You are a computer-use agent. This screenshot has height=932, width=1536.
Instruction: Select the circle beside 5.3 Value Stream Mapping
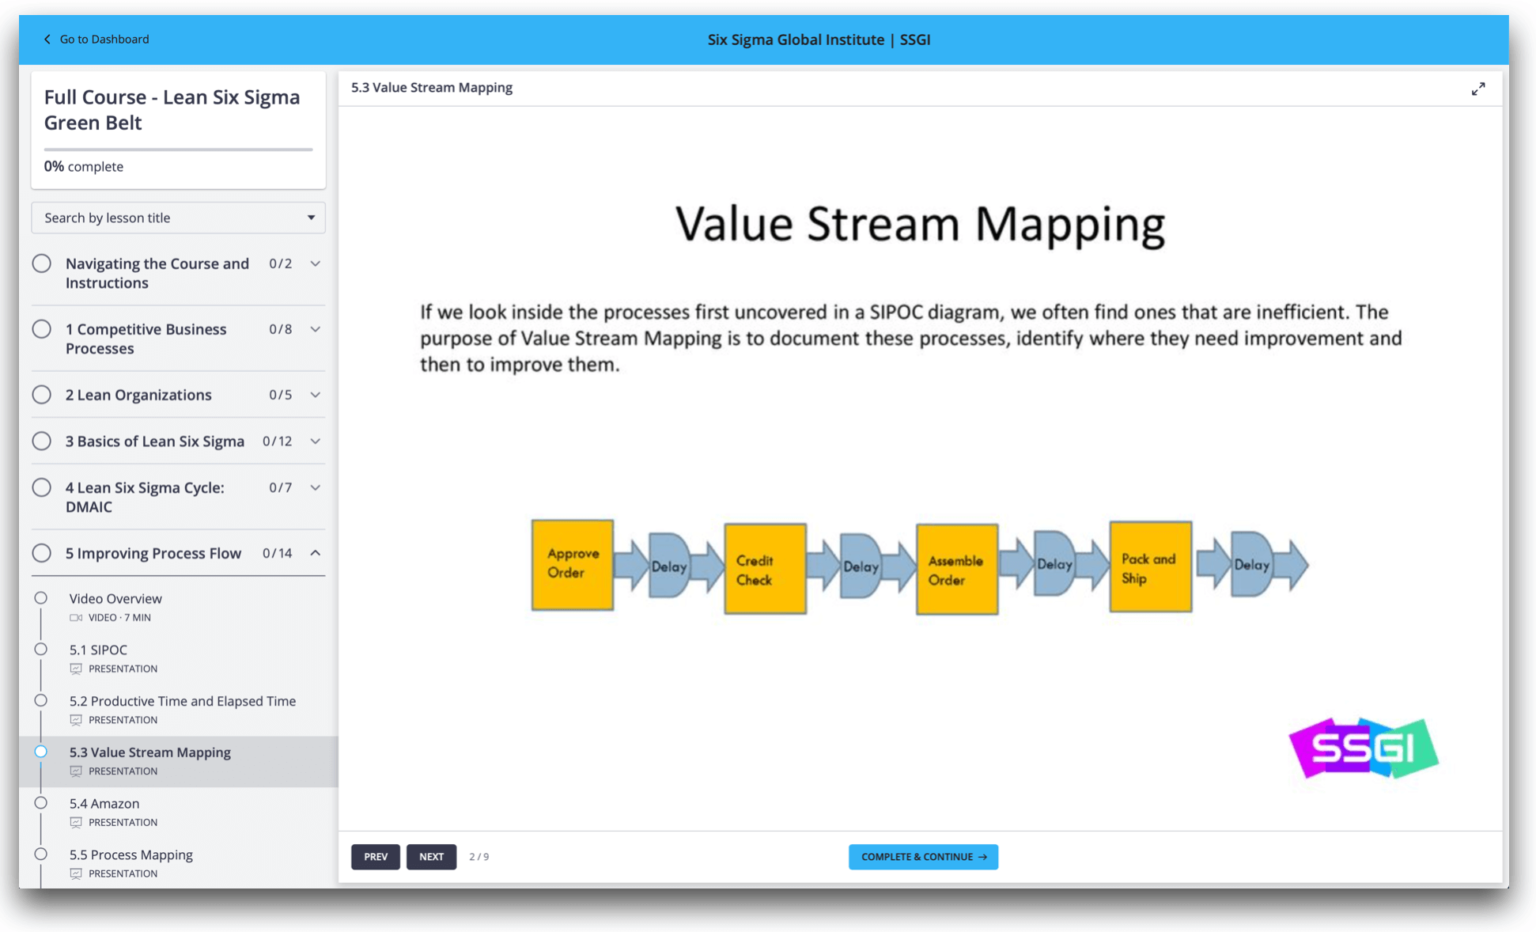(x=41, y=751)
